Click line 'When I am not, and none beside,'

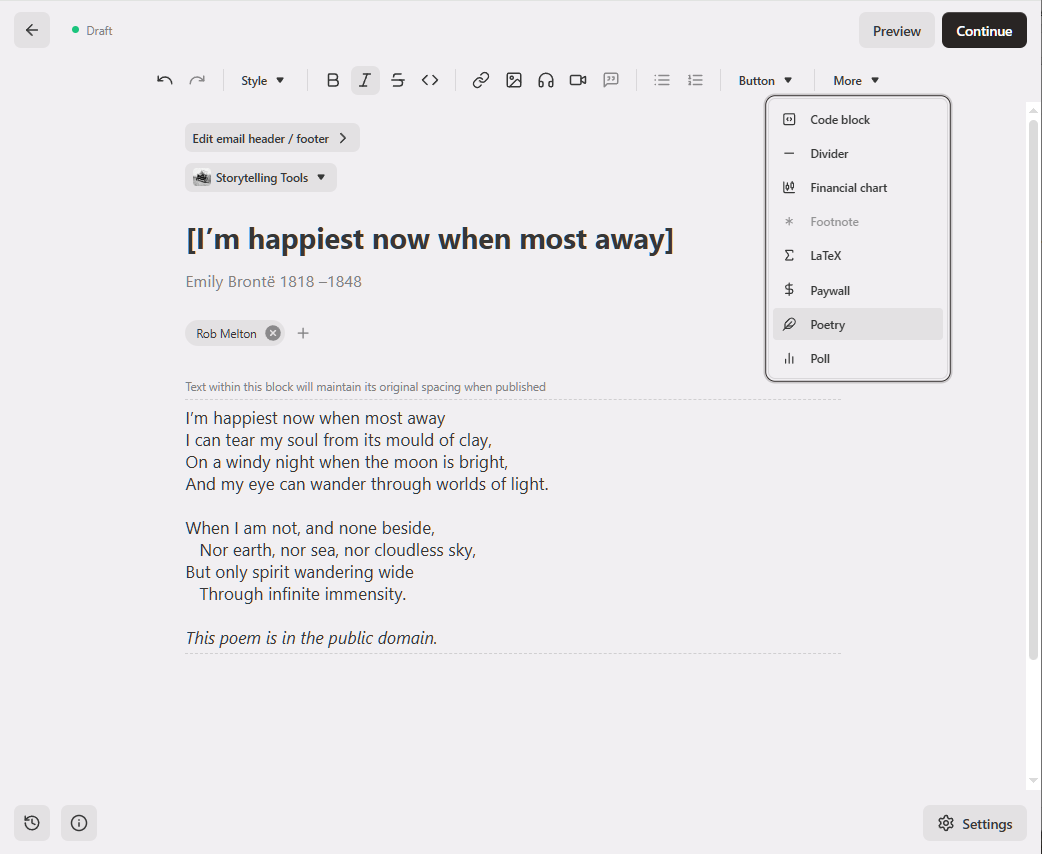(x=310, y=528)
